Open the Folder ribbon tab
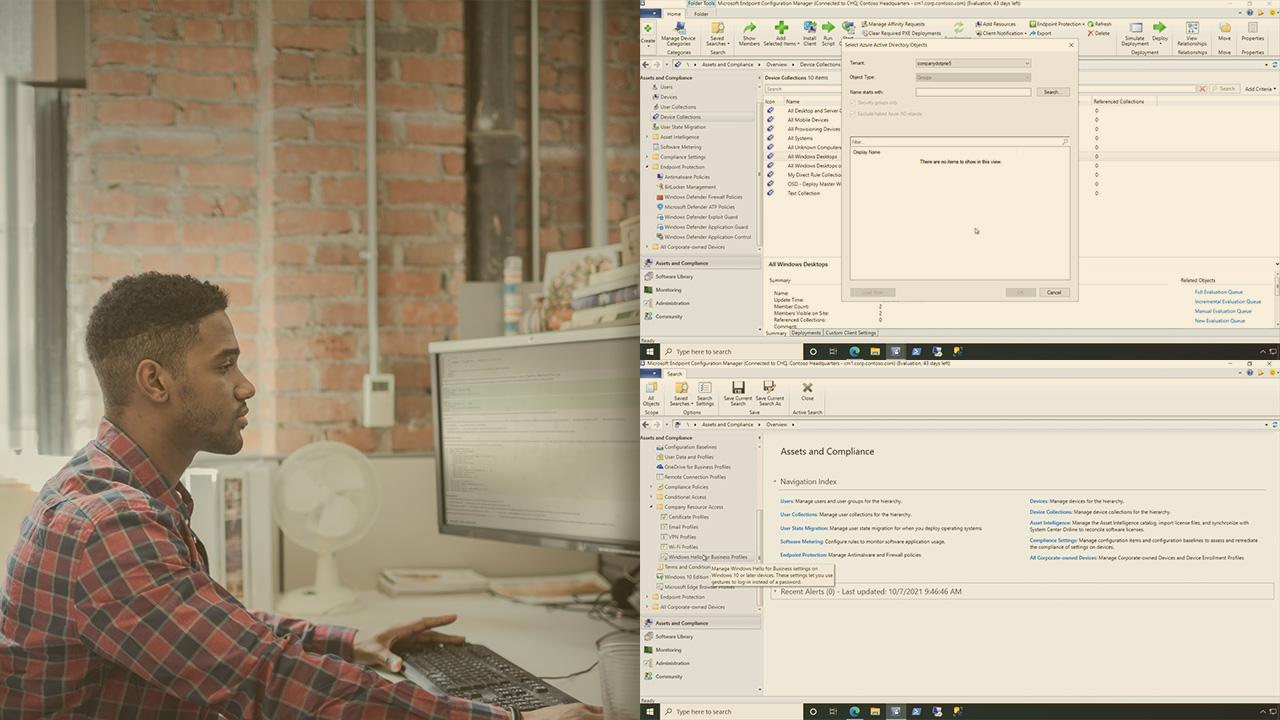Screen dimensions: 1280x720 701,14
